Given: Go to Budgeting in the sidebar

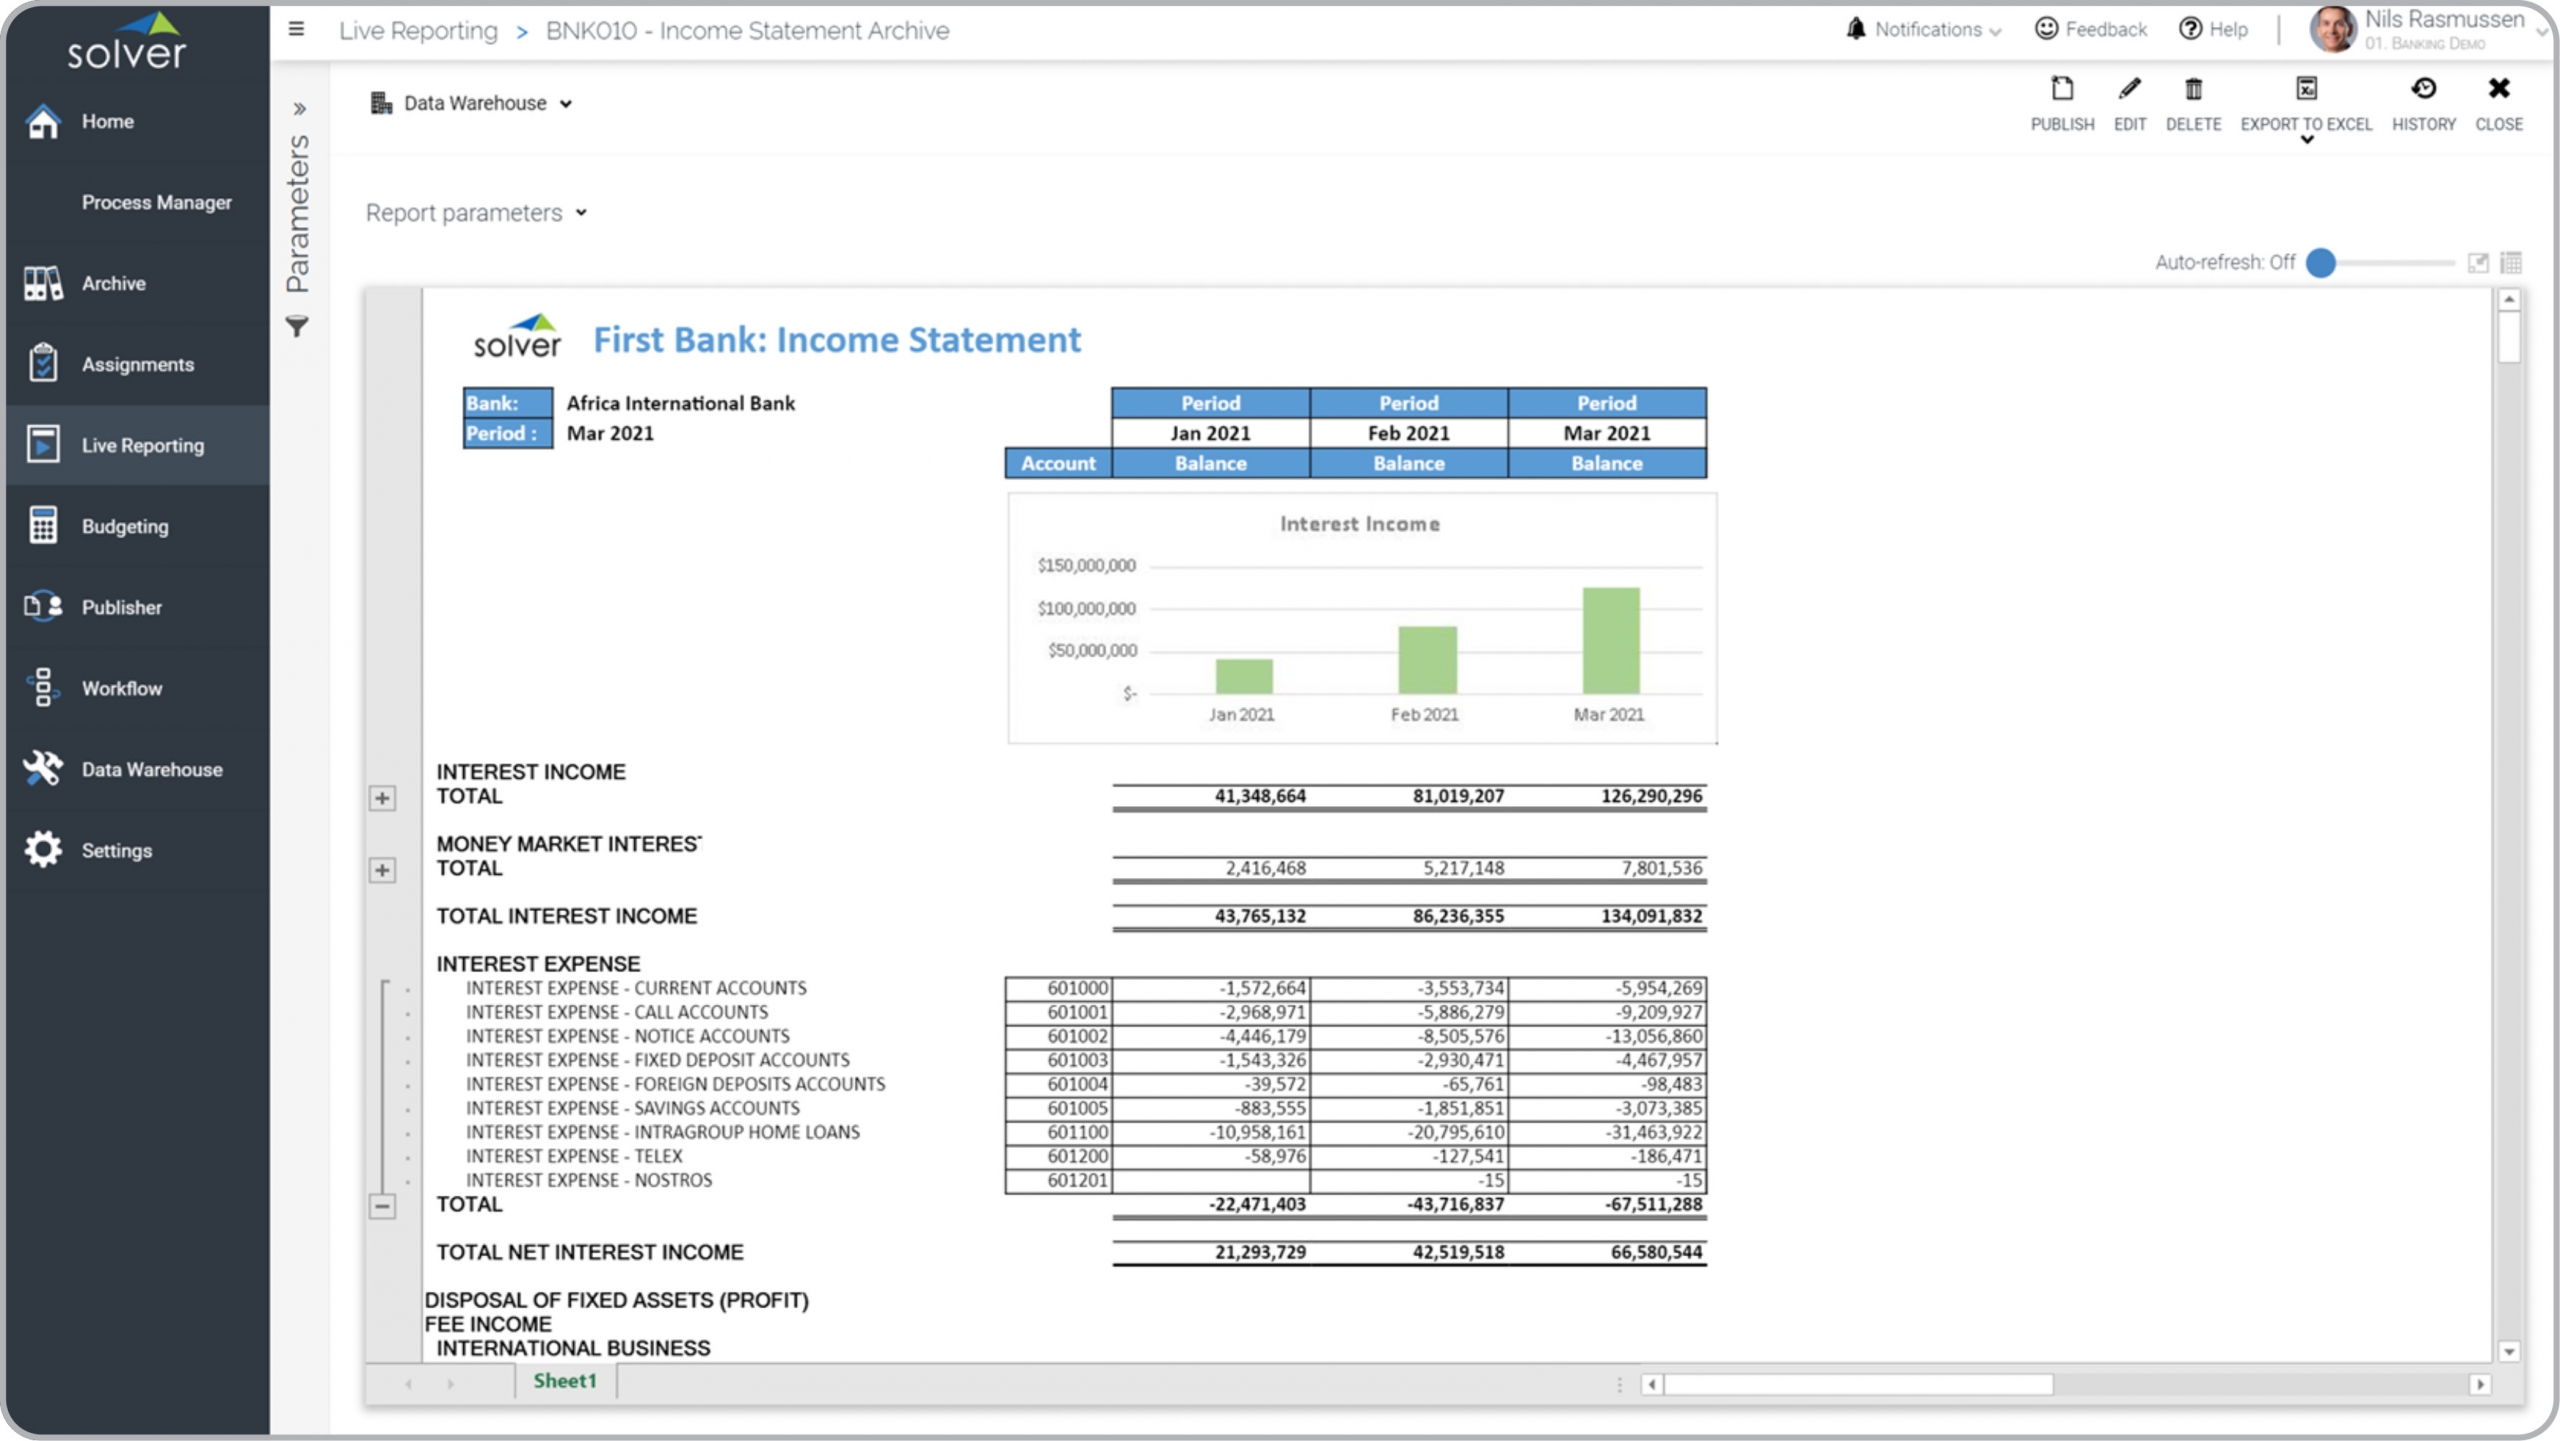Looking at the screenshot, I should click(125, 526).
